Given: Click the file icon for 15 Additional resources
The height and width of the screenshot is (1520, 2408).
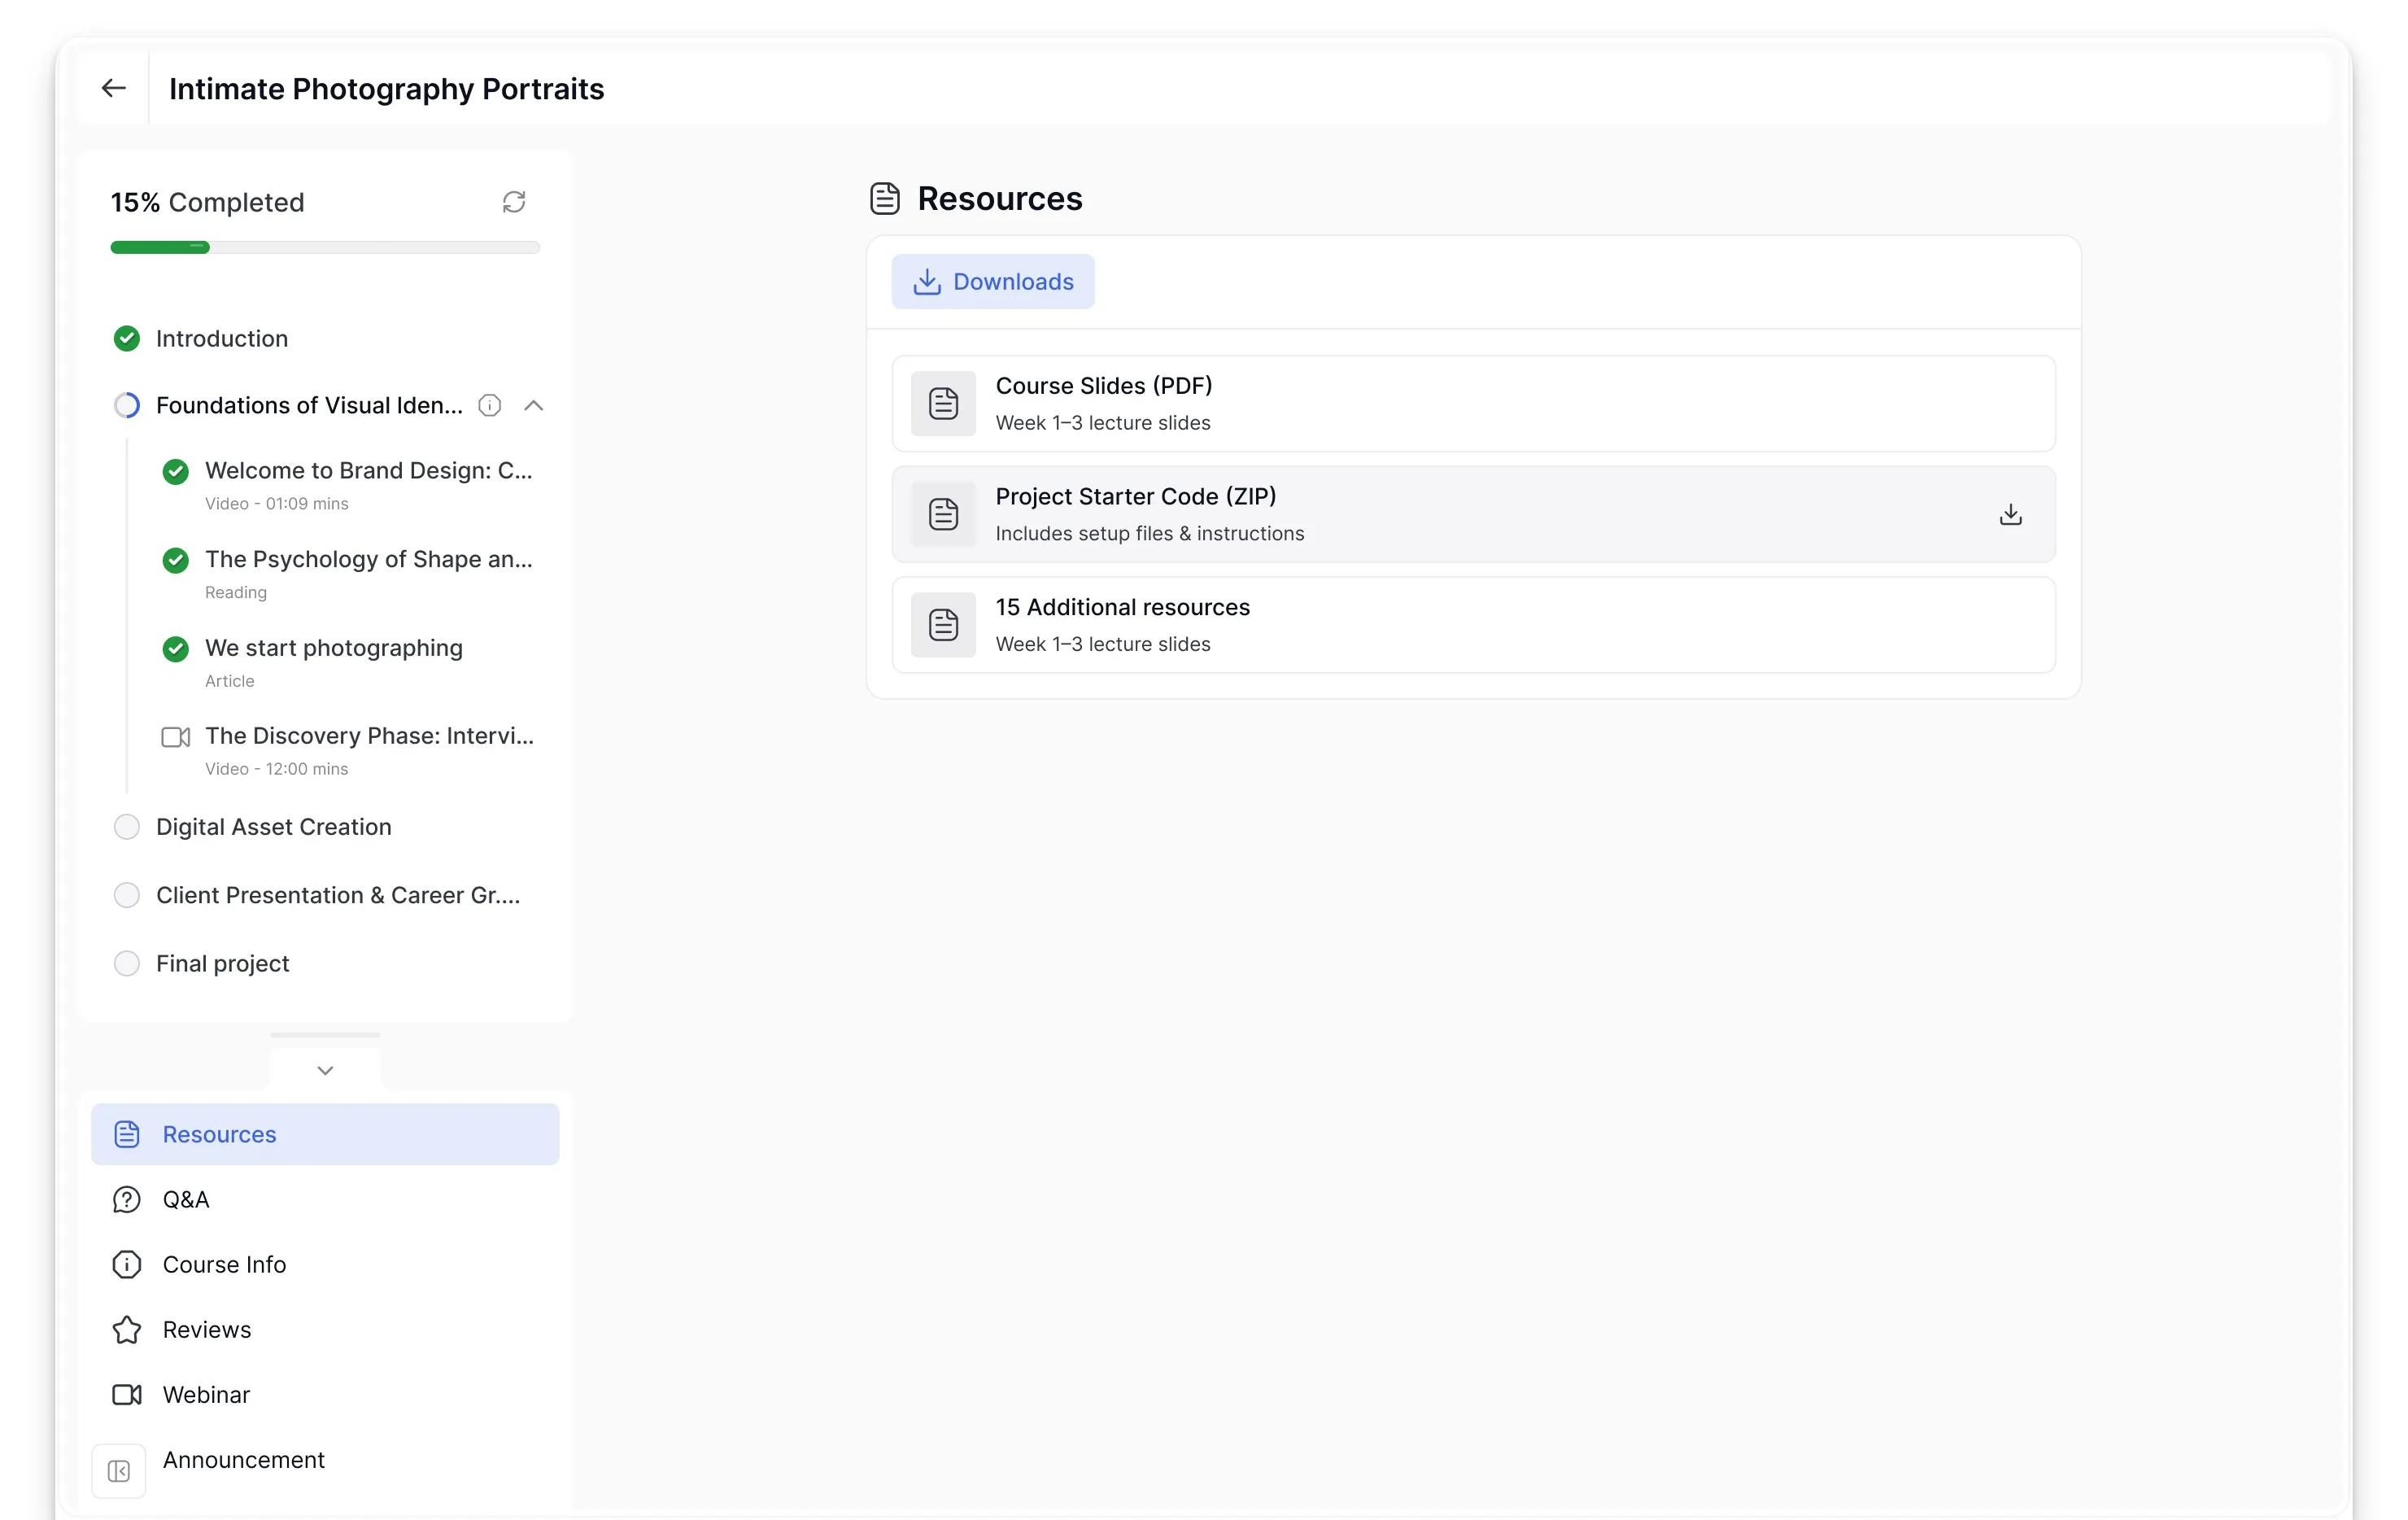Looking at the screenshot, I should (943, 625).
